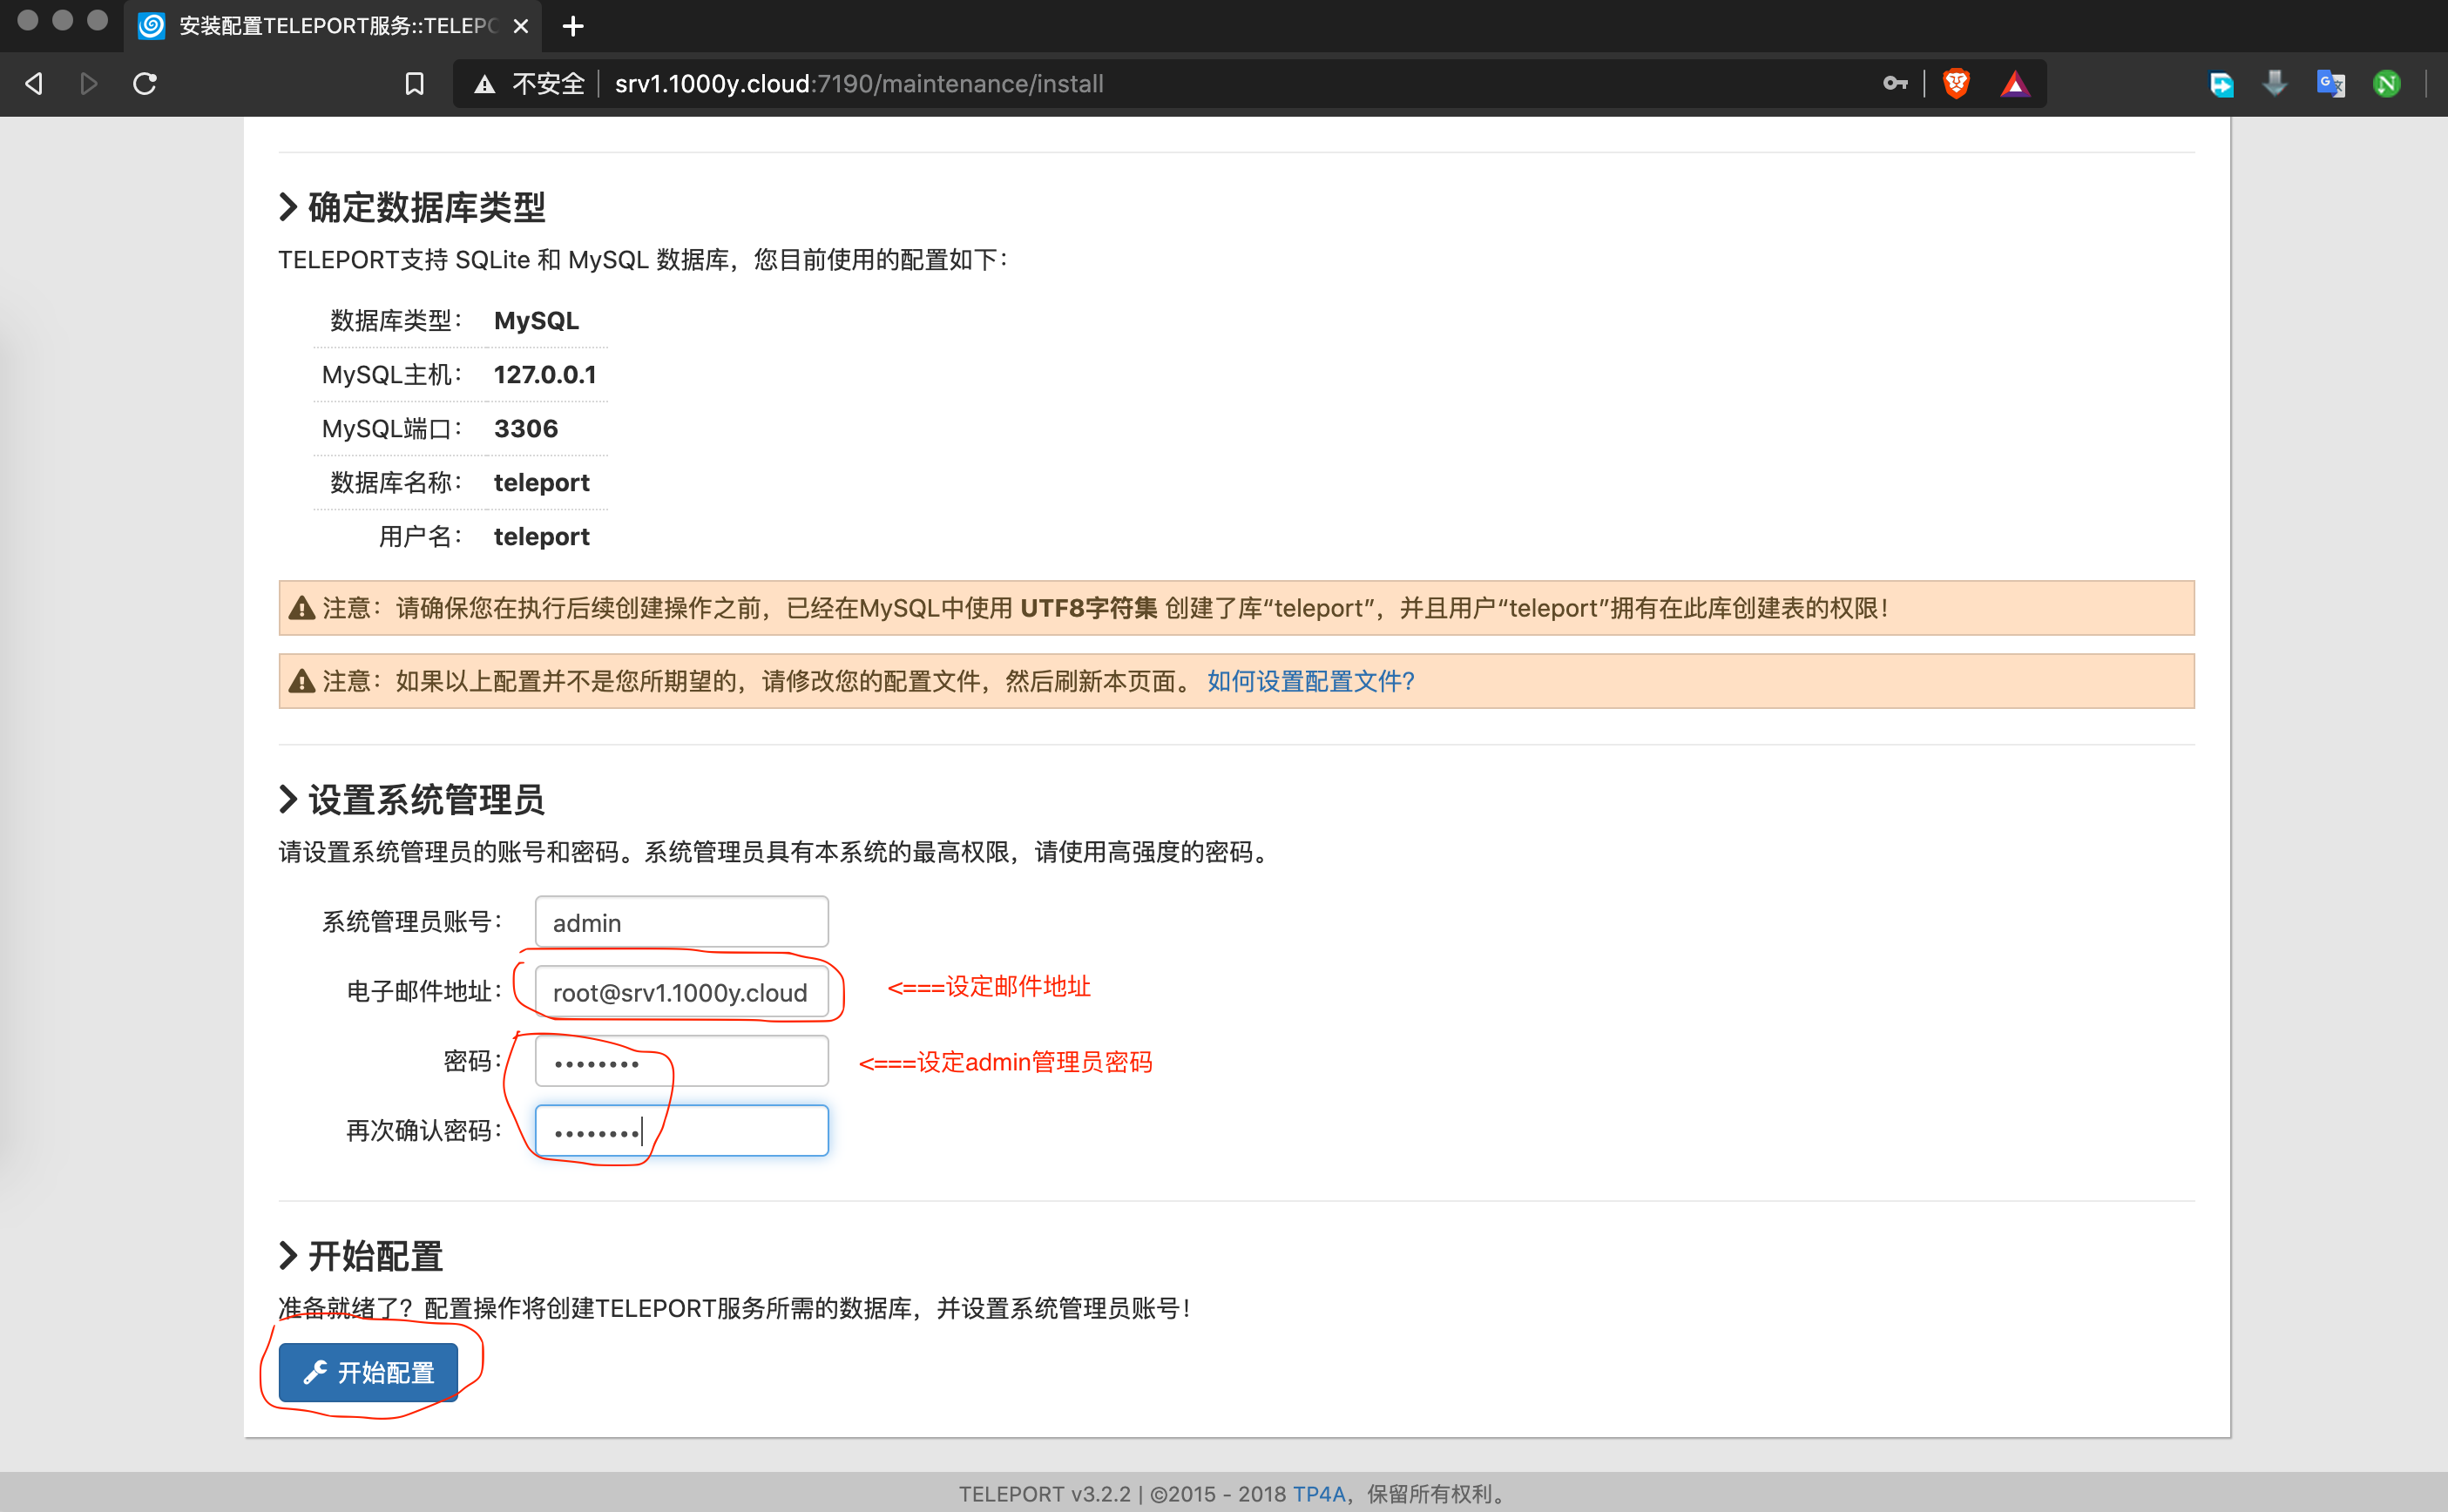Viewport: 2448px width, 1512px height.
Task: Click the 3306 port value
Action: click(x=526, y=429)
